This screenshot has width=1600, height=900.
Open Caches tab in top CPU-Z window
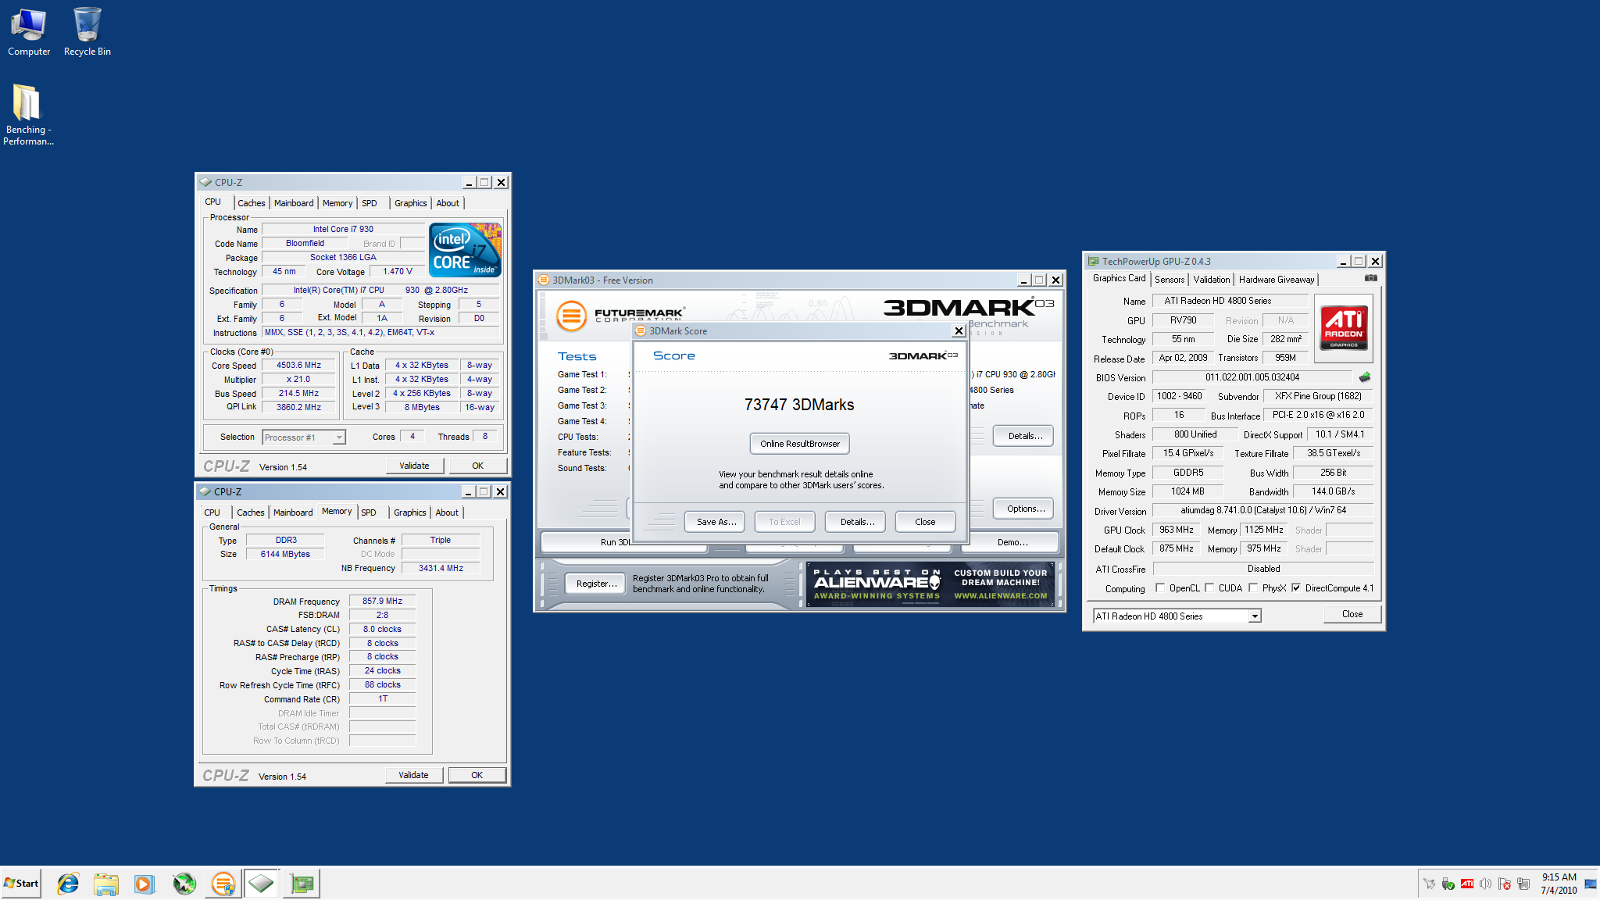click(x=251, y=203)
